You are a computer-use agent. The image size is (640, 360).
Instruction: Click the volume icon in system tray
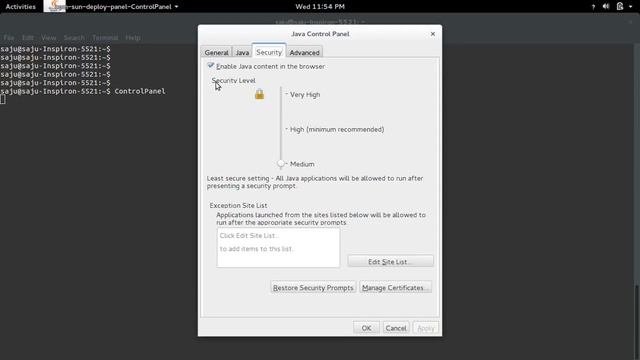click(x=606, y=7)
